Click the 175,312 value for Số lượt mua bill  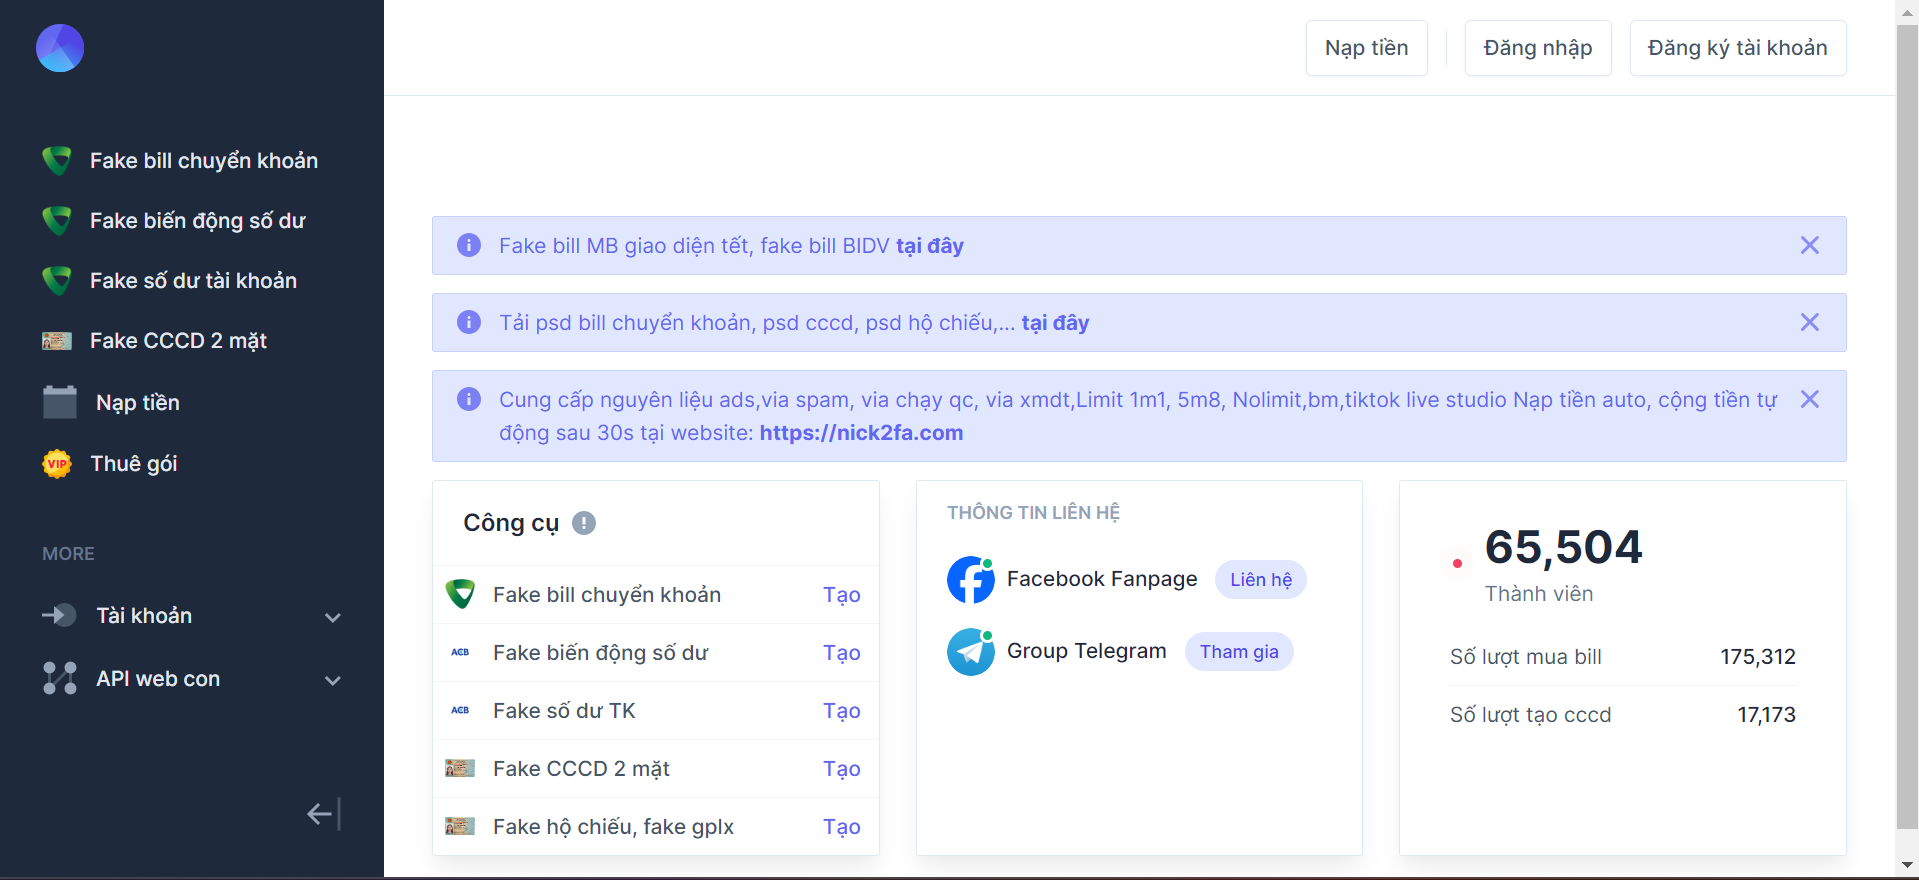point(1758,657)
